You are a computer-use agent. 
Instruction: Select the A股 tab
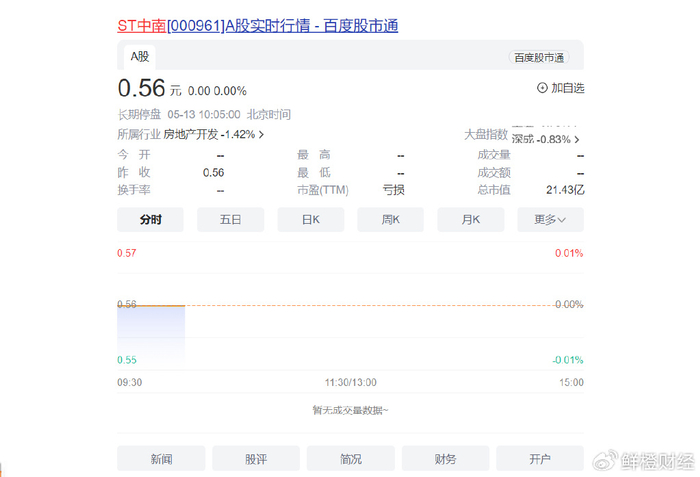tap(140, 57)
